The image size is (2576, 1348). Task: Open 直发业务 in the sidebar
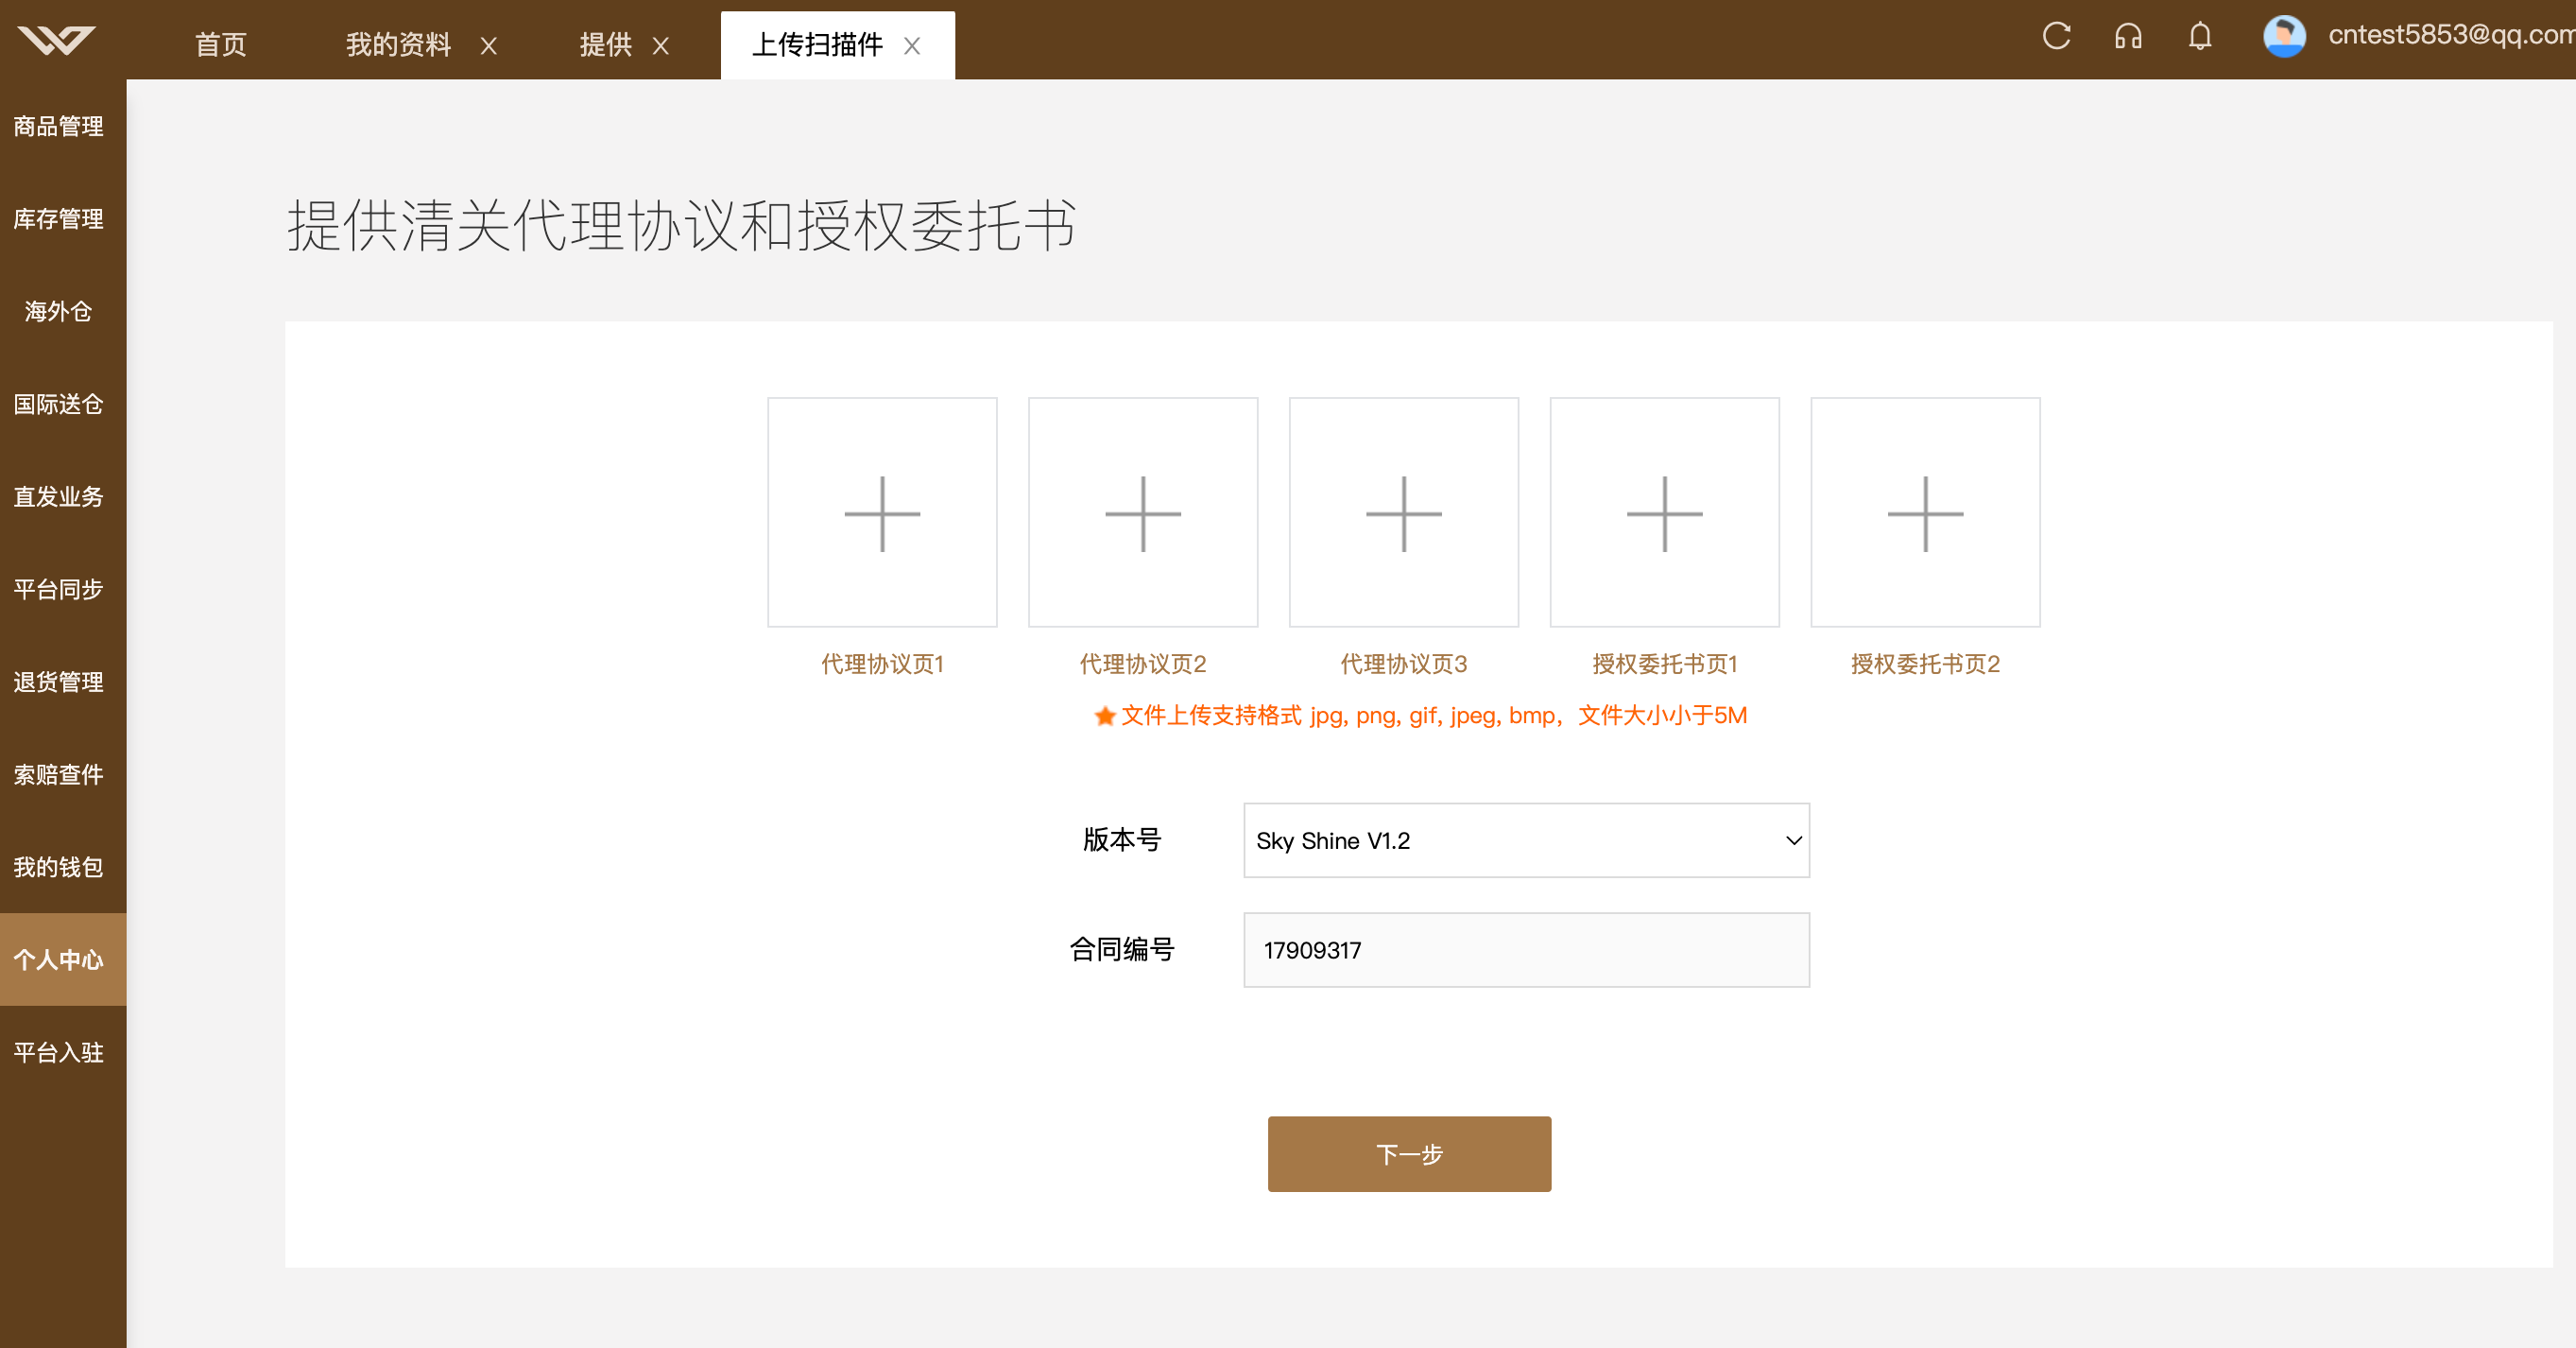pyautogui.click(x=58, y=497)
